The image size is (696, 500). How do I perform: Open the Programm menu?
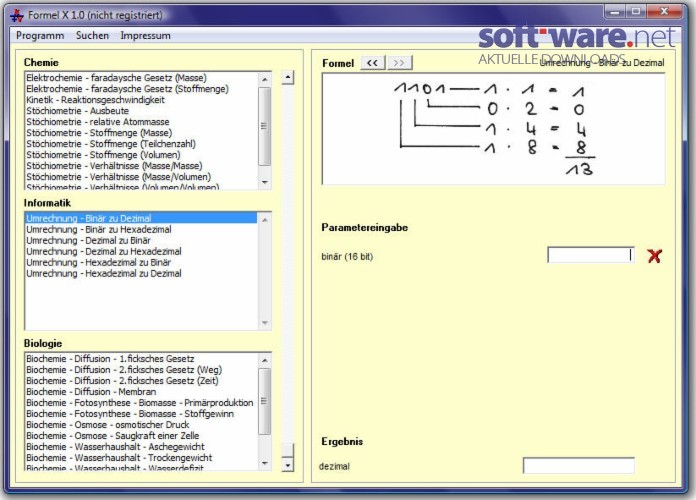(40, 36)
